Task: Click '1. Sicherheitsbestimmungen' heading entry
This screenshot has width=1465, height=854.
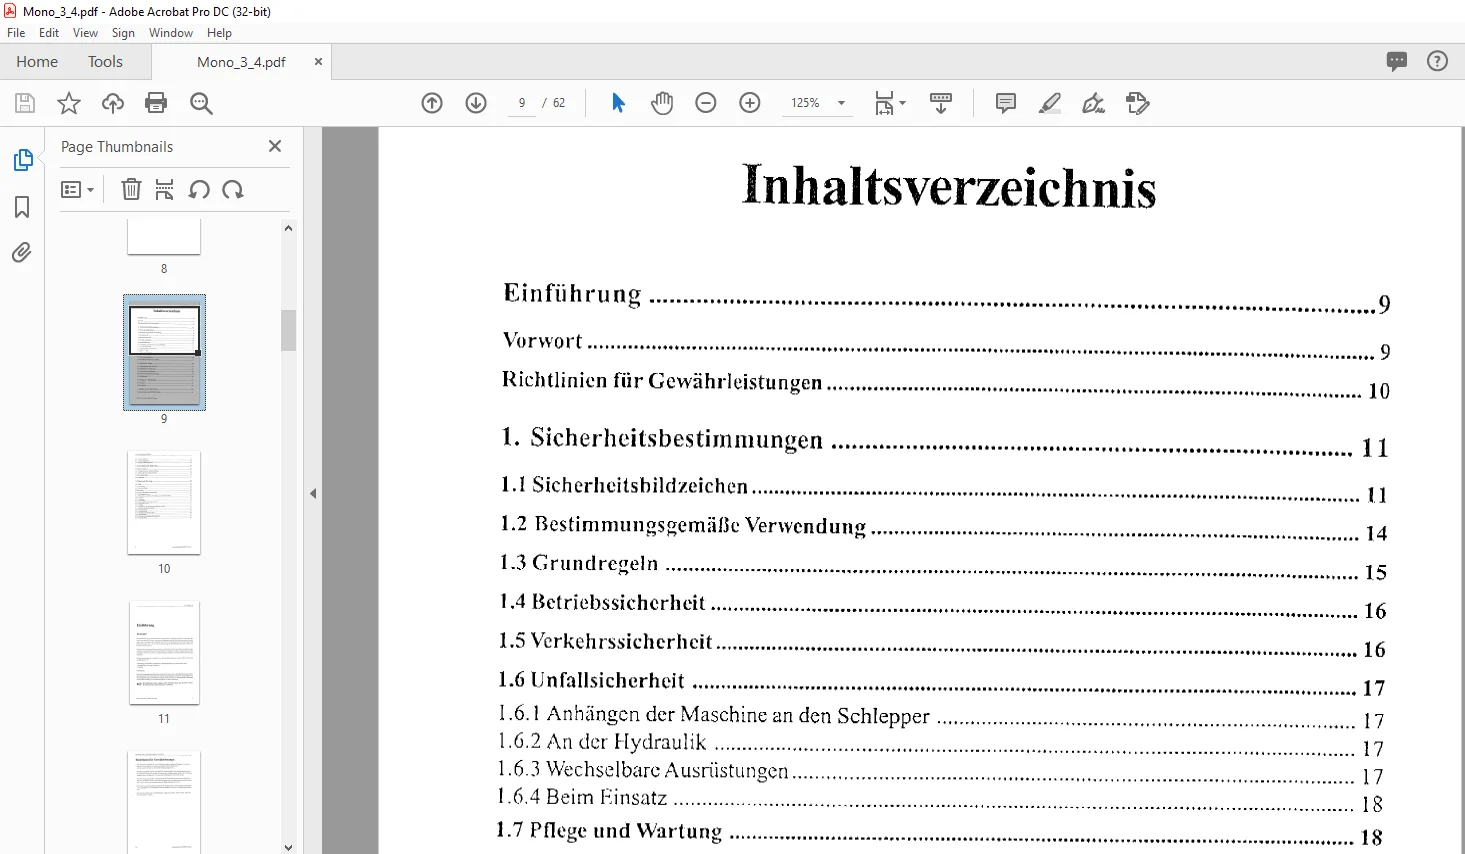Action: click(x=945, y=441)
